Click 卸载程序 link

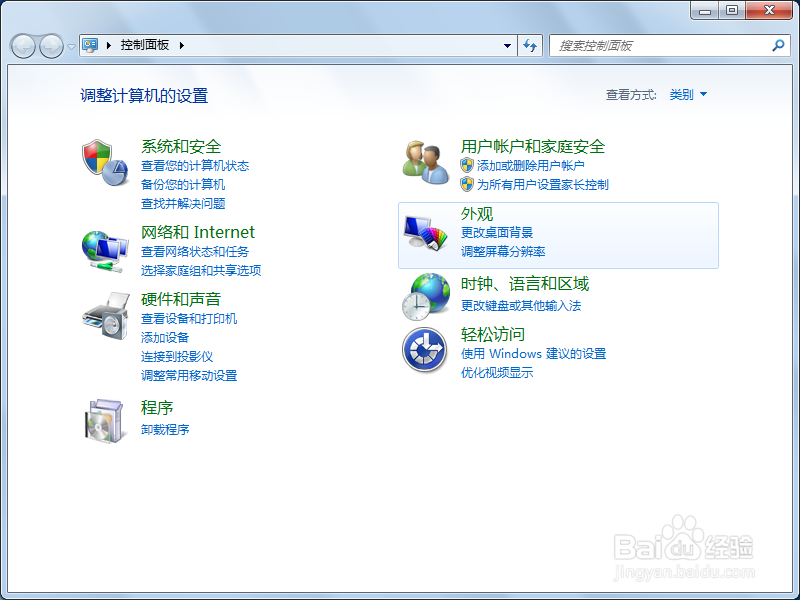coord(165,430)
